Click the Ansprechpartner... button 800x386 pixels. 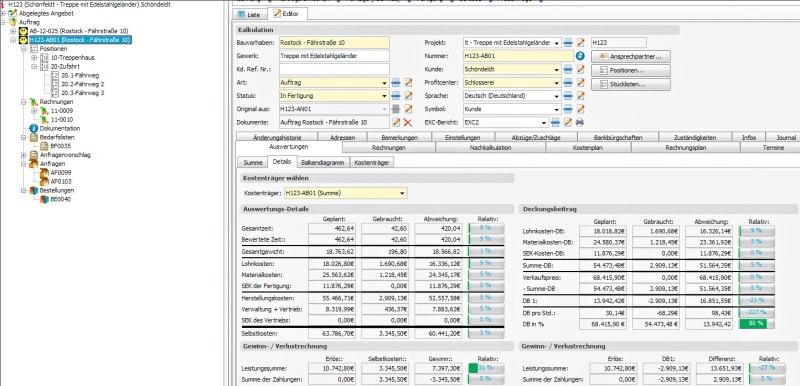pyautogui.click(x=631, y=57)
